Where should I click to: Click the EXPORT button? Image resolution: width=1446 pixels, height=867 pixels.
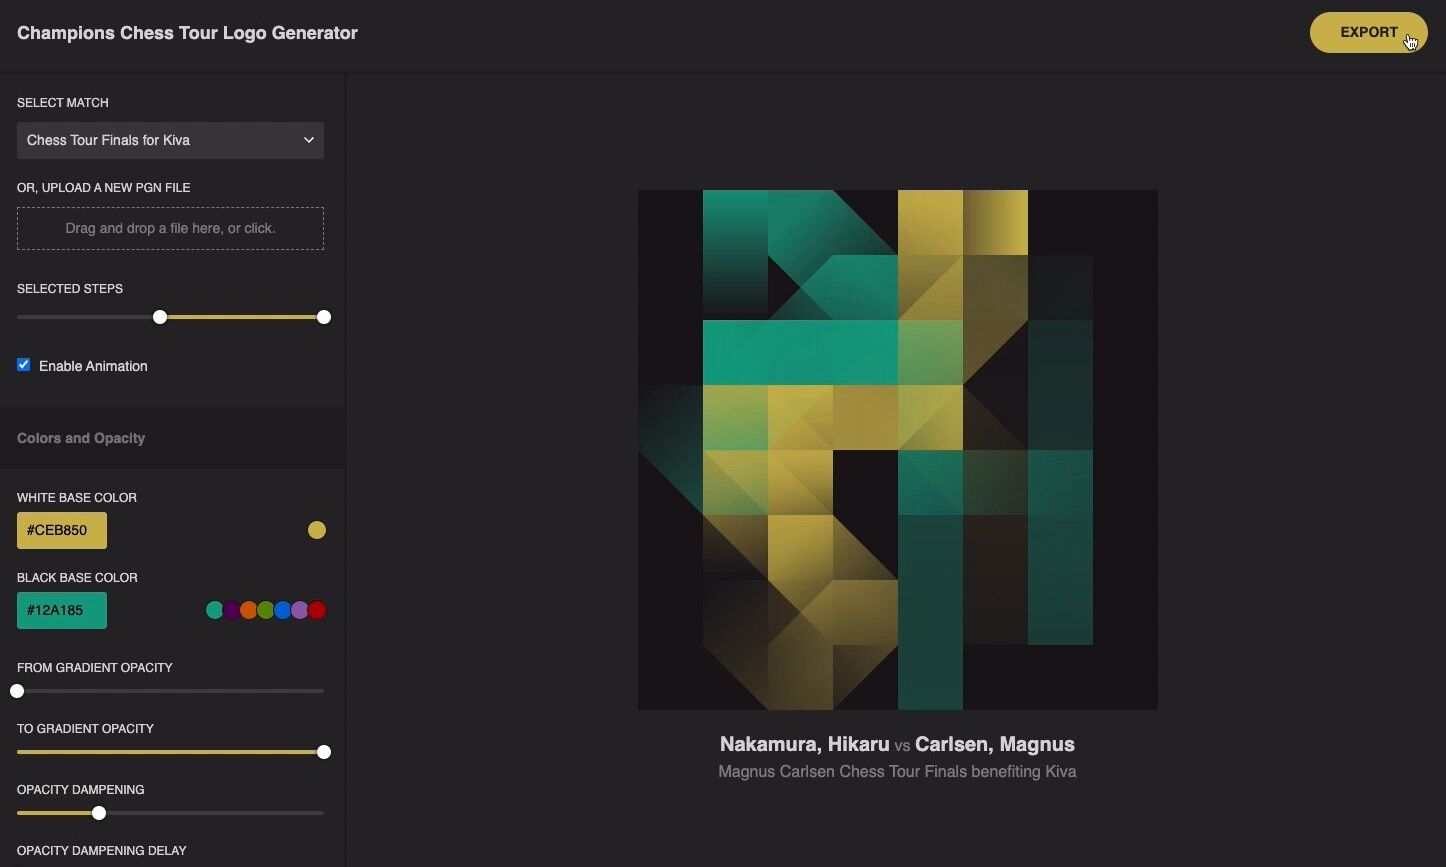click(1367, 33)
